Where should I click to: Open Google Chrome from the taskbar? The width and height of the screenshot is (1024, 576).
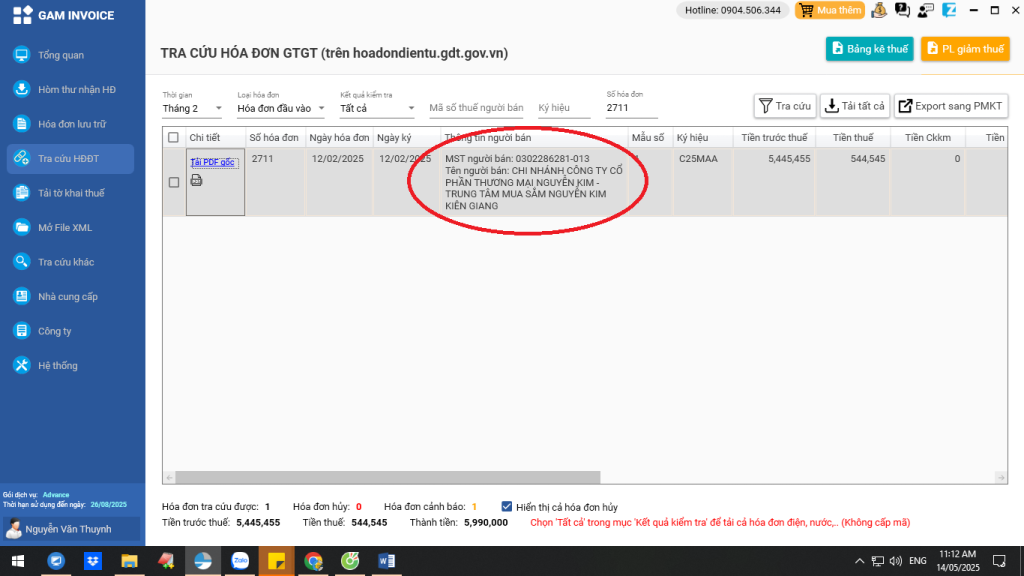click(x=313, y=561)
